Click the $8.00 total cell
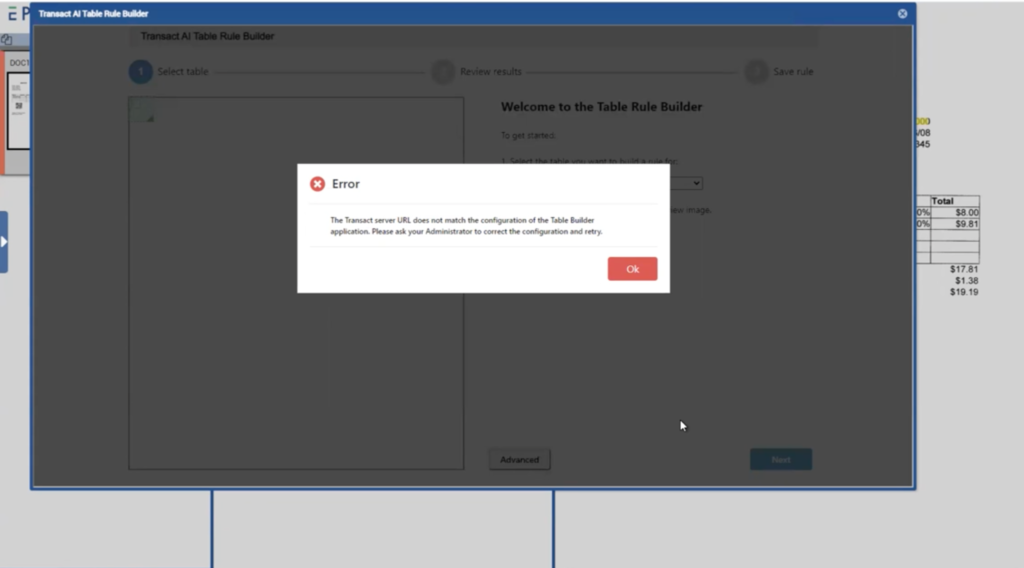1024x568 pixels. (x=955, y=212)
